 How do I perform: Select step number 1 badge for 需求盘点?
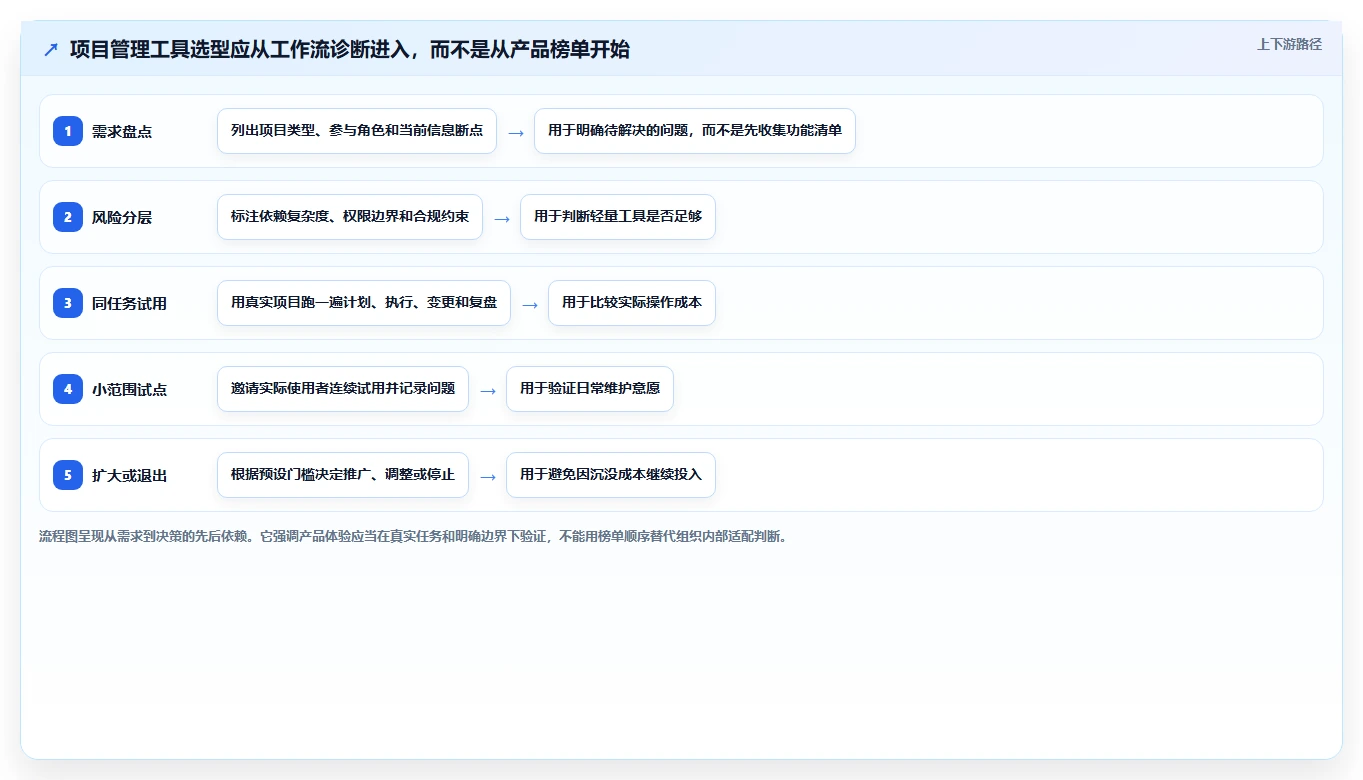point(68,131)
